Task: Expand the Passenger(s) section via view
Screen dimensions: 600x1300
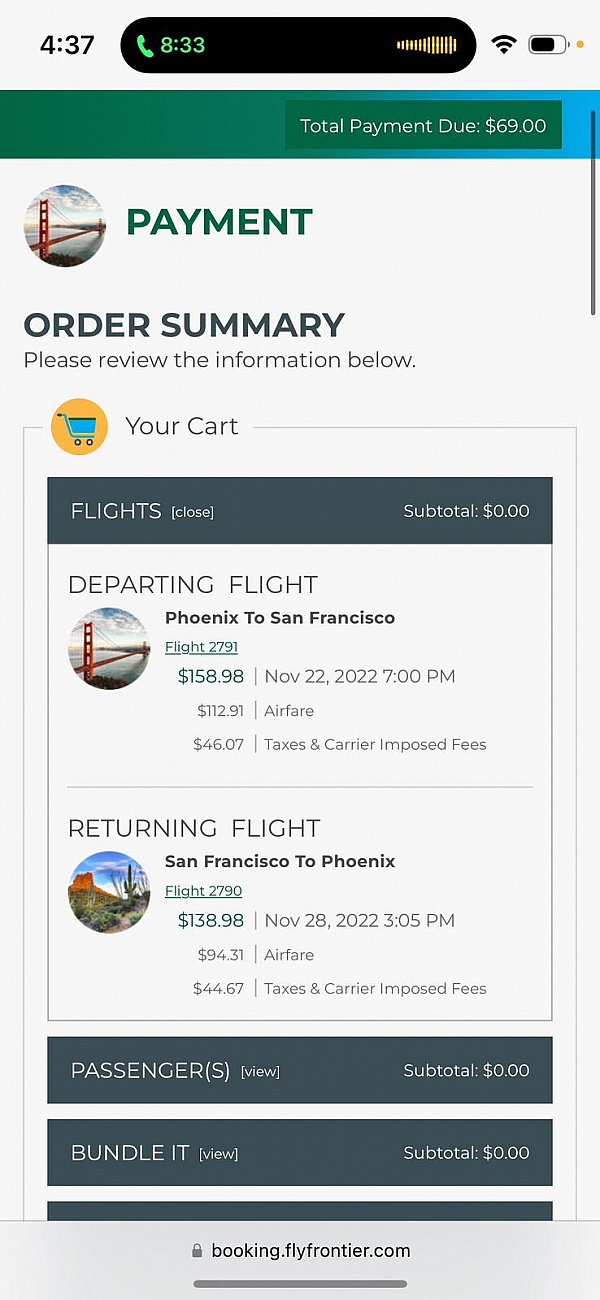Action: coord(260,1071)
